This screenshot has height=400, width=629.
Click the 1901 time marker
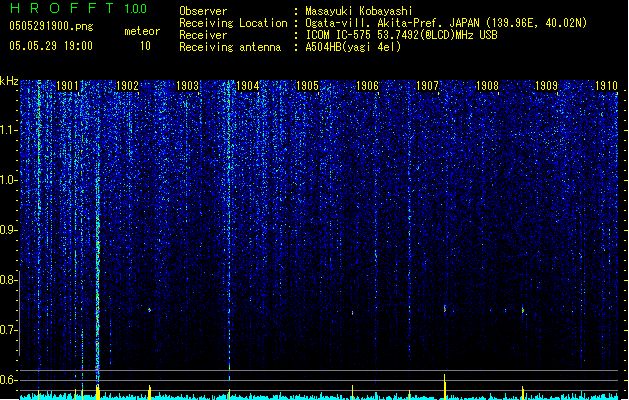(x=67, y=86)
